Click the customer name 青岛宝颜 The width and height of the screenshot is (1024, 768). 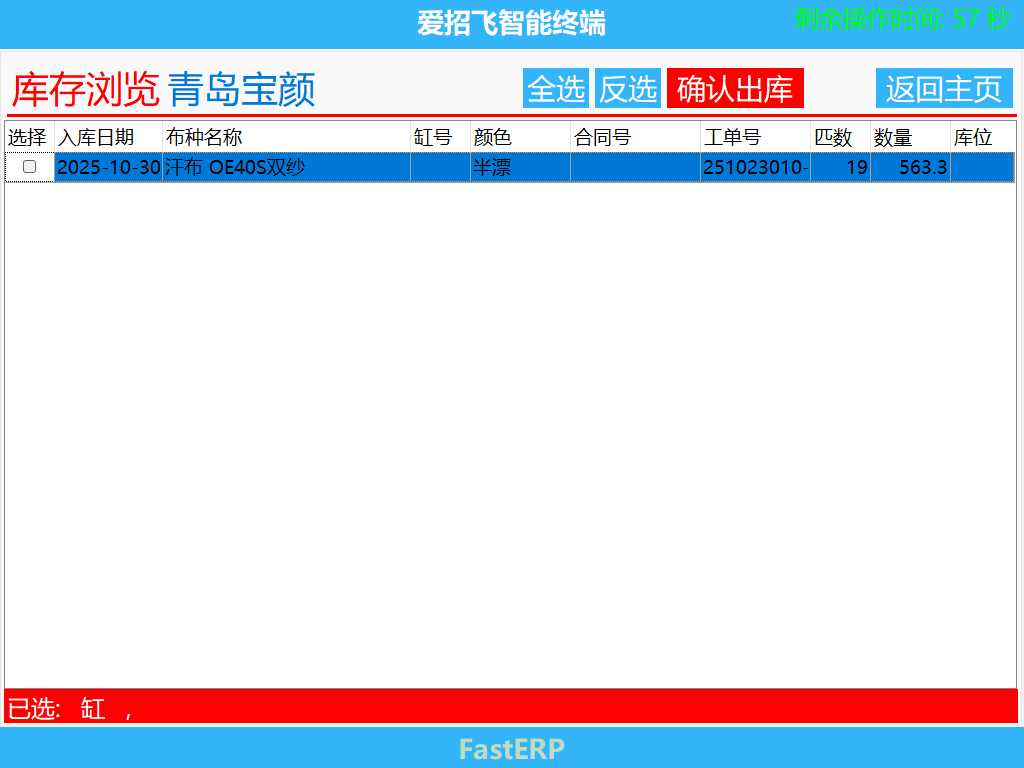click(243, 89)
